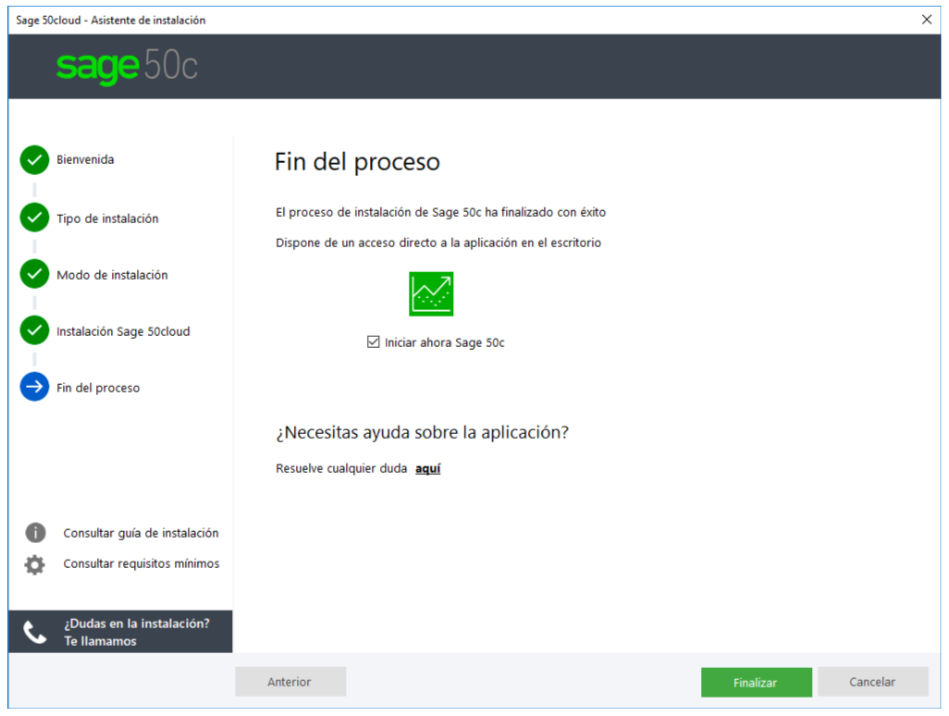The width and height of the screenshot is (949, 716).
Task: Click the sage 50c logo in header
Action: coord(126,65)
